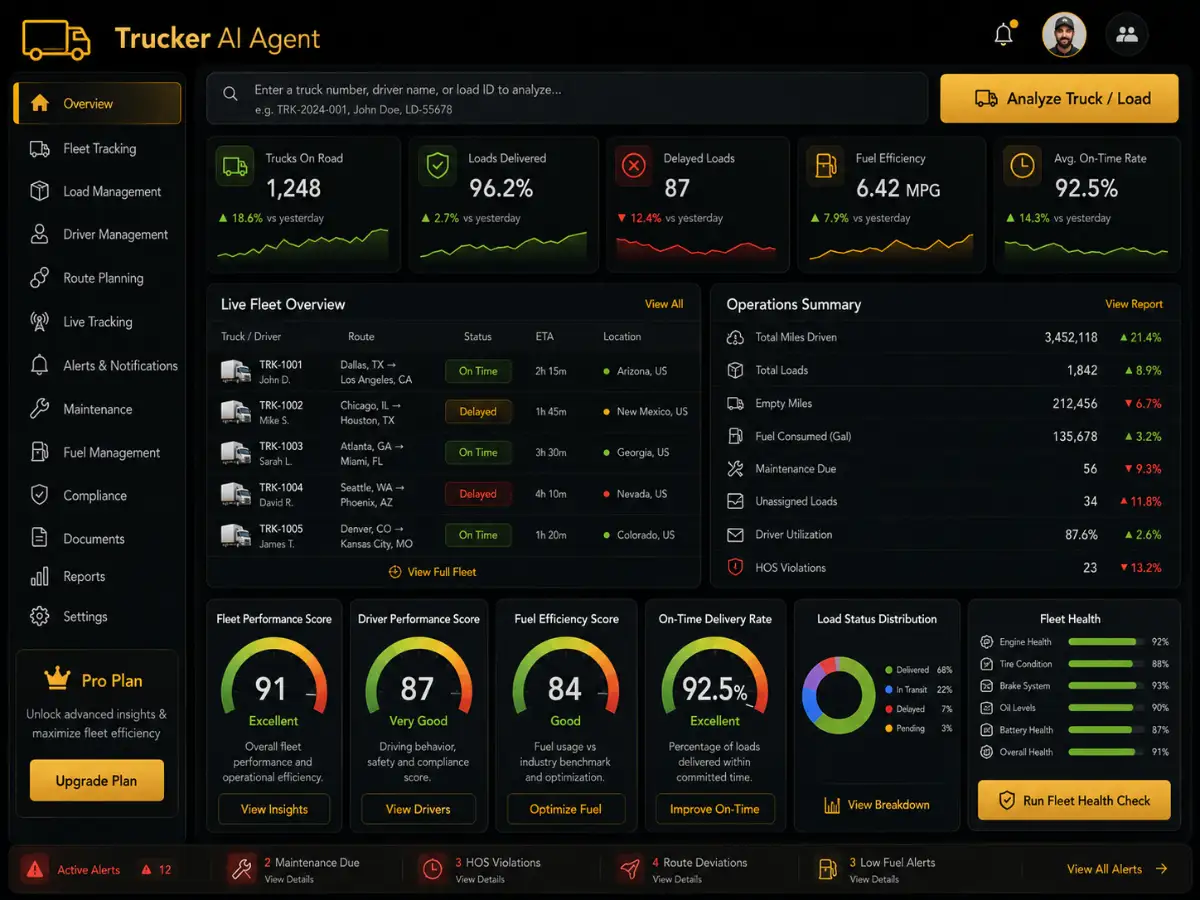This screenshot has width=1200, height=900.
Task: Select truck TRK-1001 row
Action: pos(455,371)
